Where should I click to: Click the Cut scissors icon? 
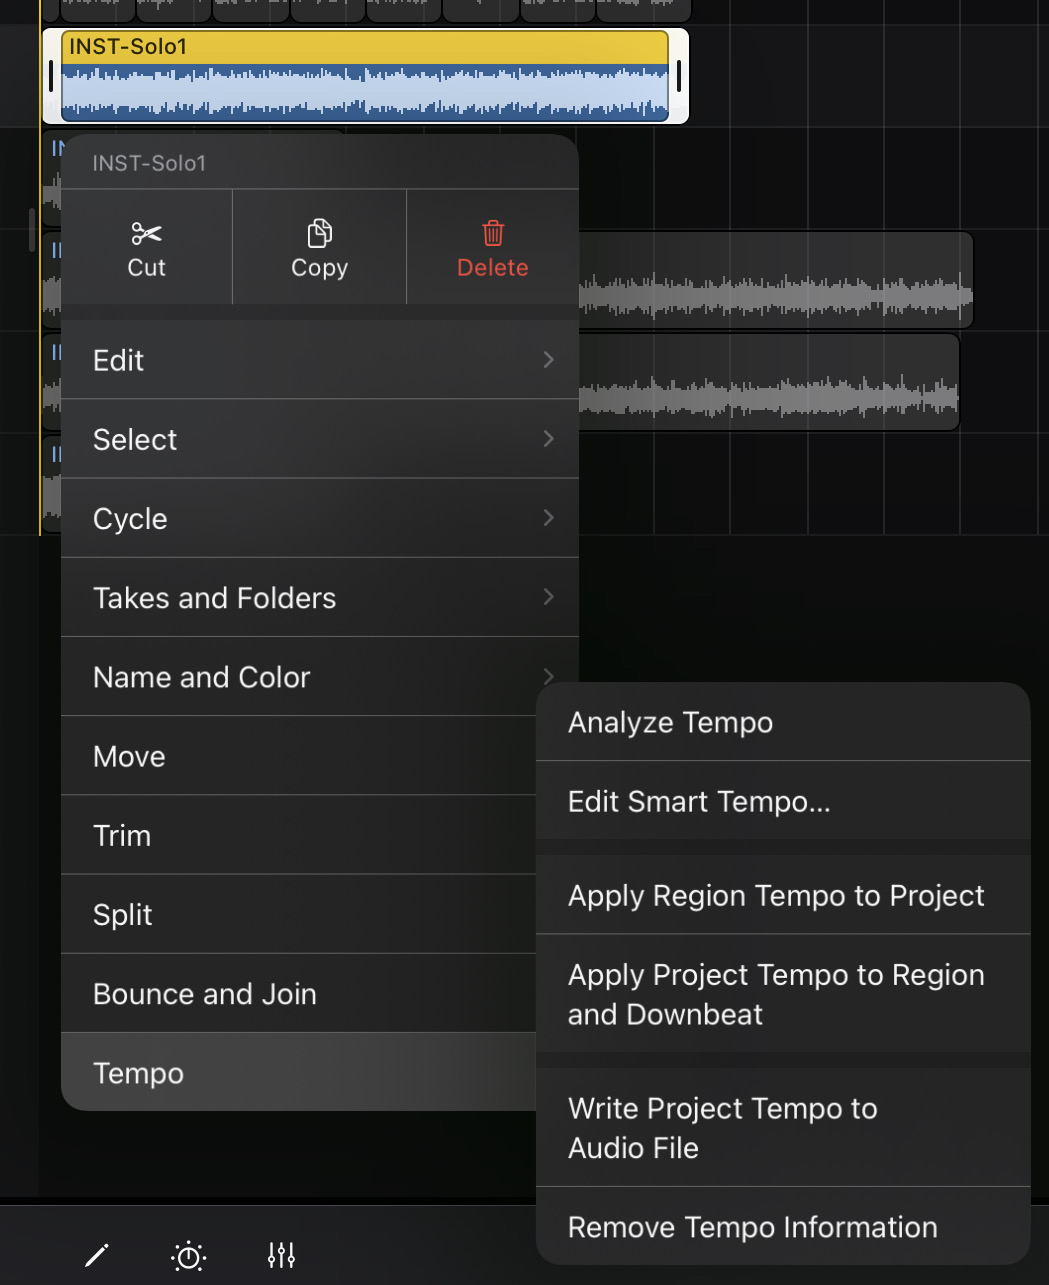point(146,234)
